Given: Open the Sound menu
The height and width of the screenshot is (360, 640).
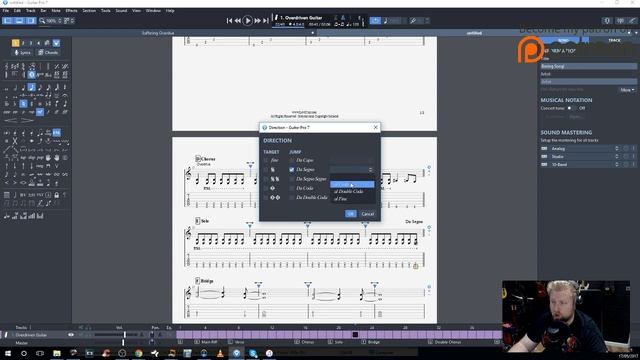Looking at the screenshot, I should [121, 11].
